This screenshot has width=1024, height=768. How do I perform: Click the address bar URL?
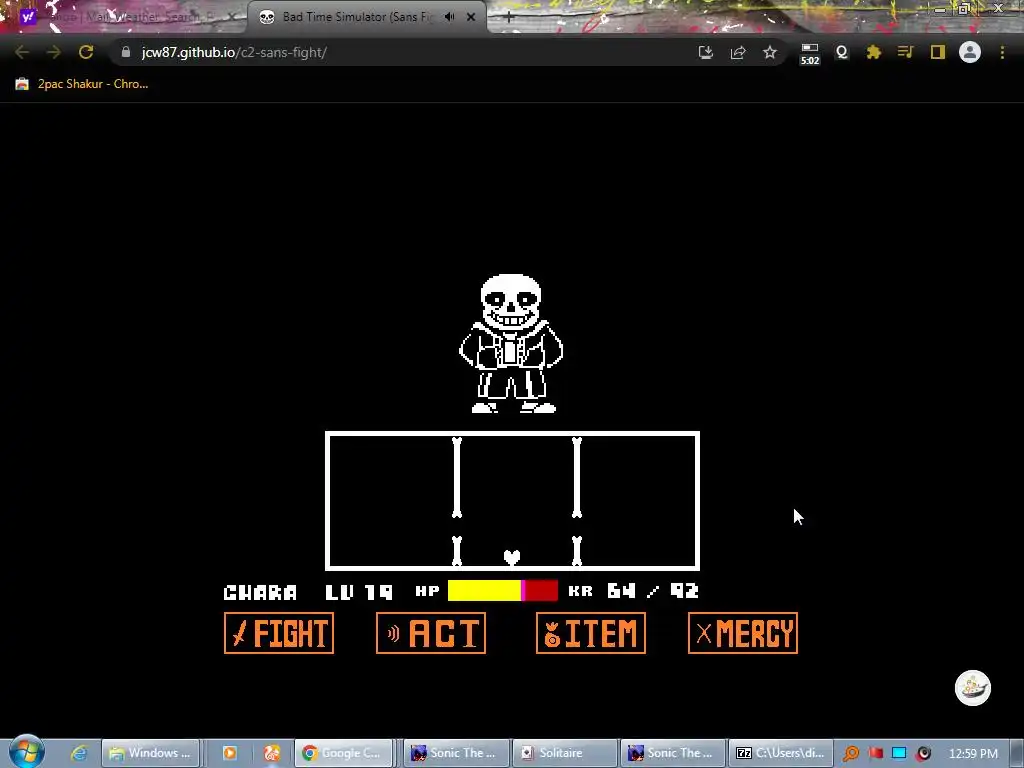pos(234,52)
